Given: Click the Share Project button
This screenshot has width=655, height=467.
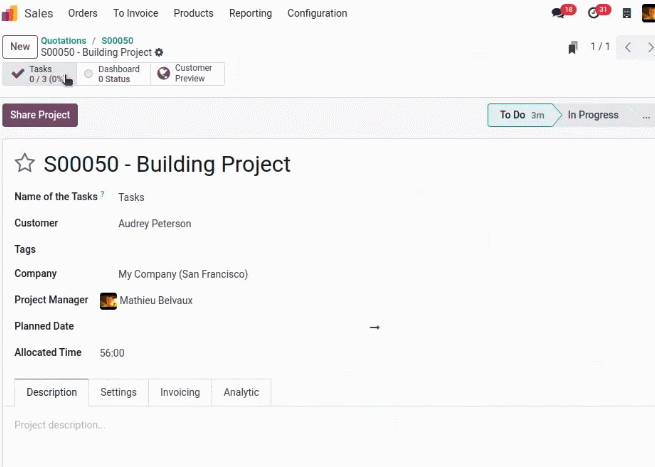Looking at the screenshot, I should coord(40,115).
